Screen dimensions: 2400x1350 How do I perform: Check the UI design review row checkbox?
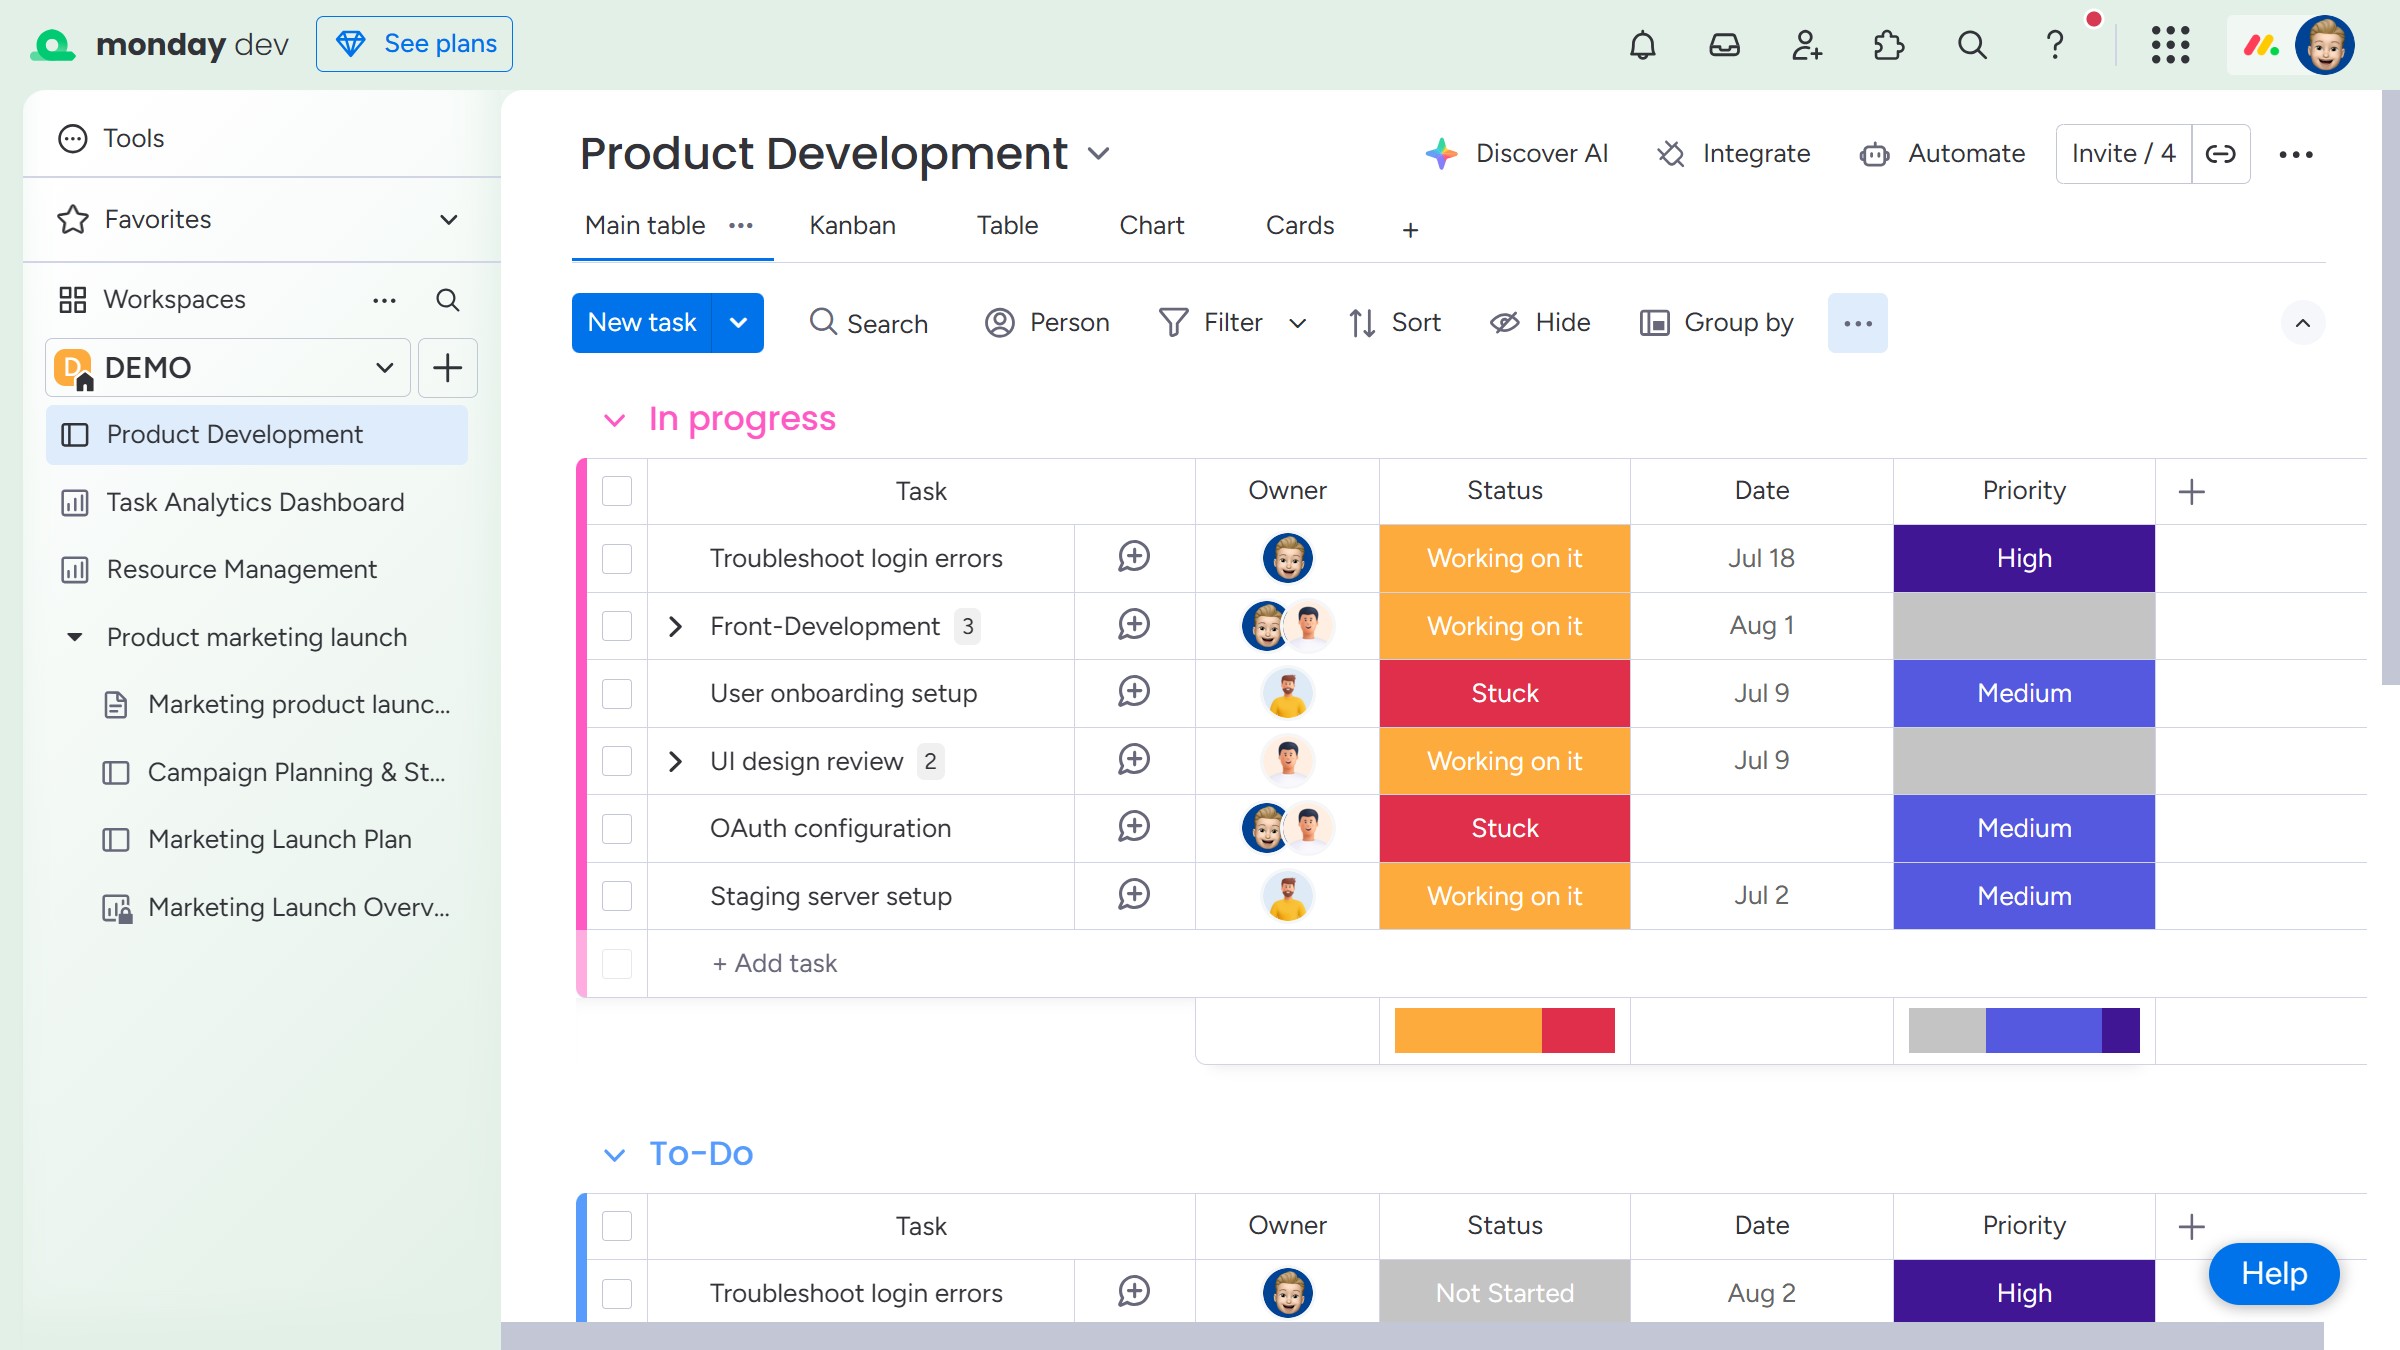point(617,761)
